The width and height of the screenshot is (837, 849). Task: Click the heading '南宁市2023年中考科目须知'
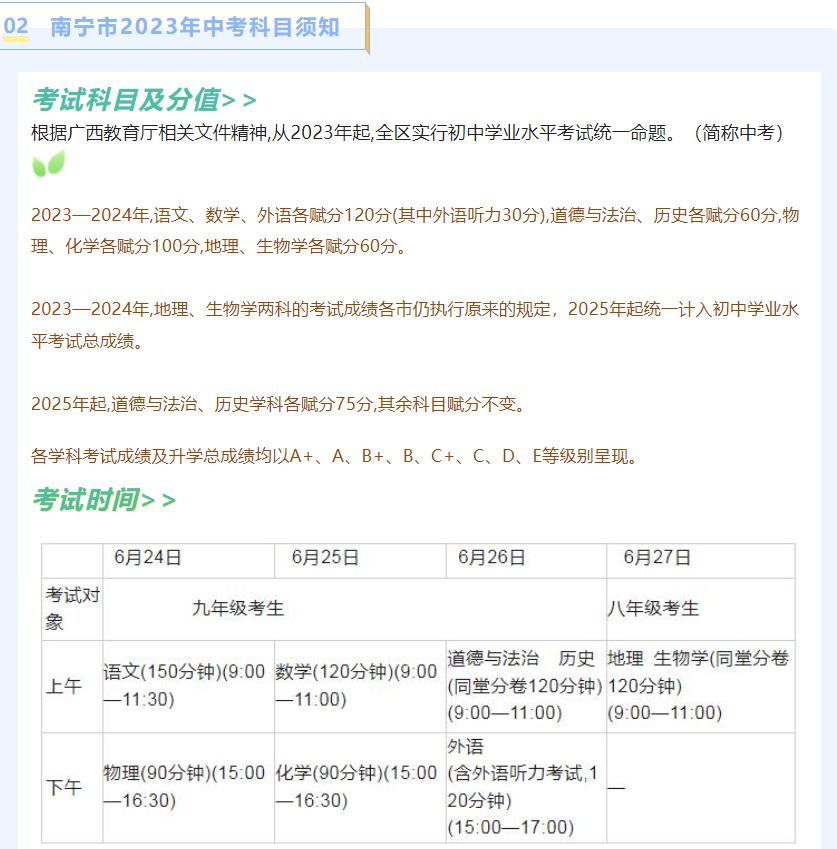[195, 27]
